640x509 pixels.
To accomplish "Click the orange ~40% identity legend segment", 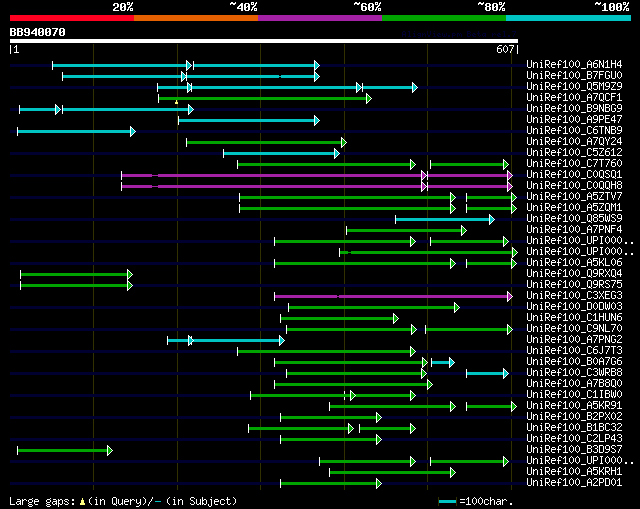I will click(196, 18).
